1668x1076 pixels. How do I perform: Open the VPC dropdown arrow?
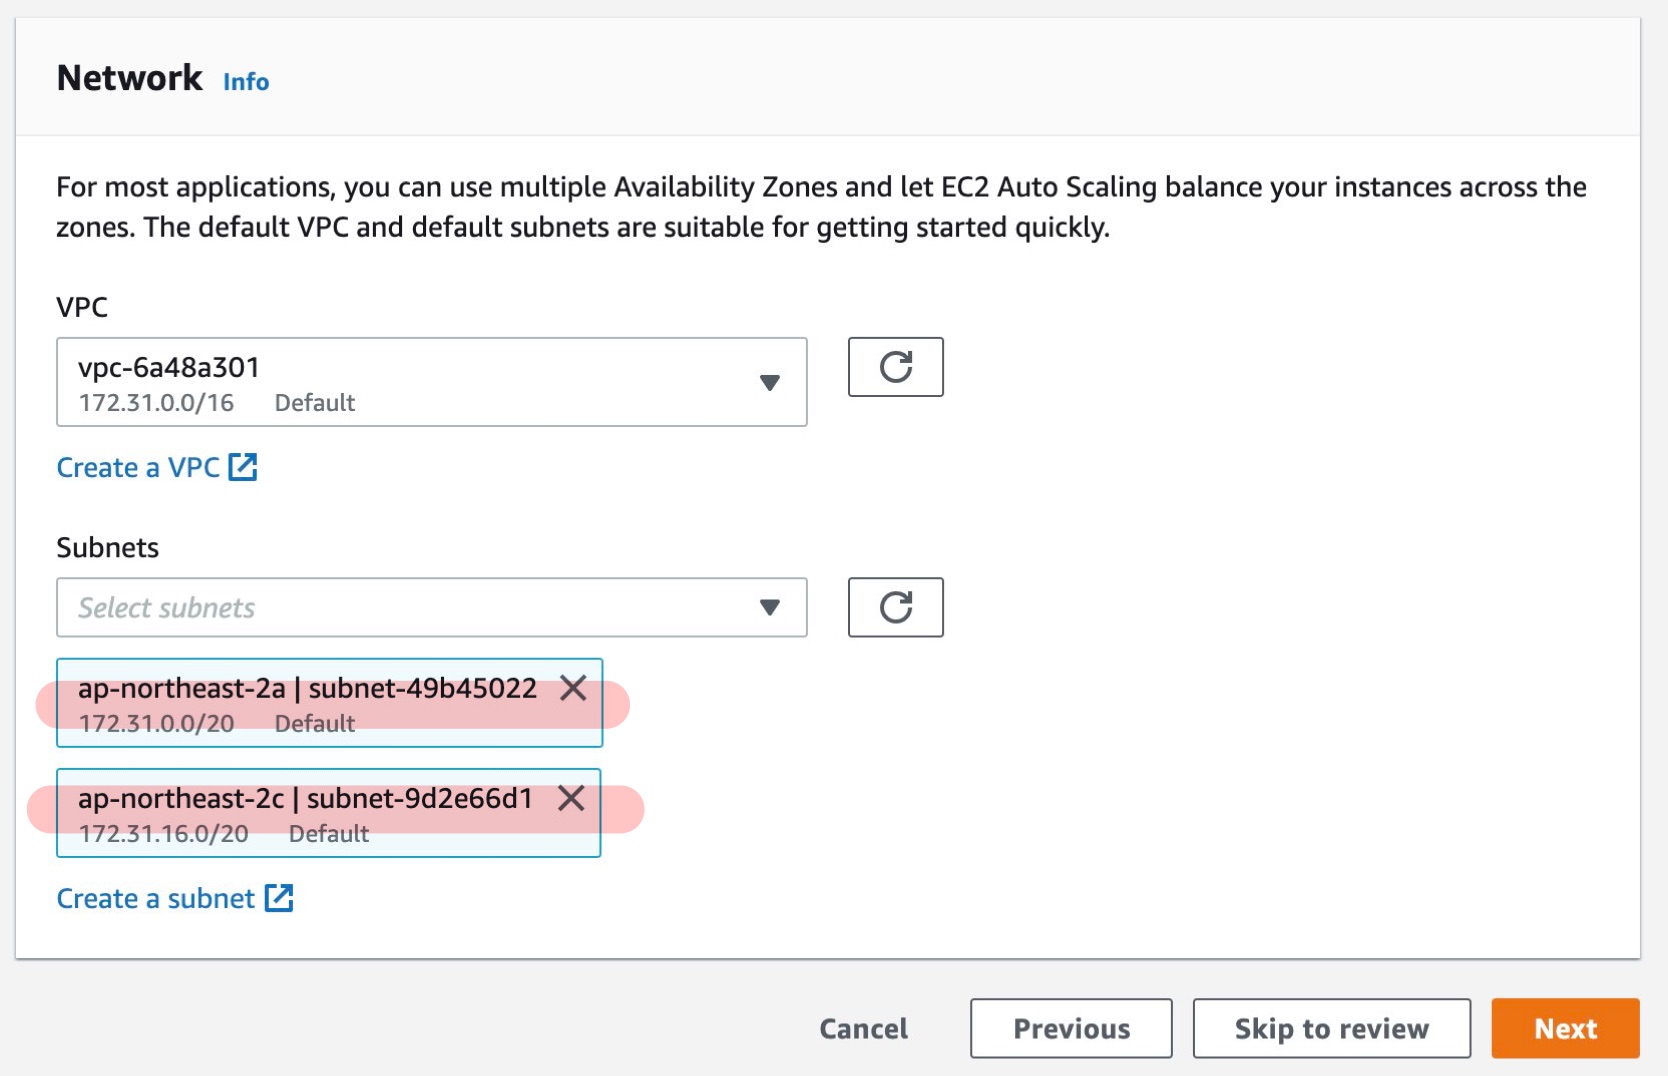769,382
